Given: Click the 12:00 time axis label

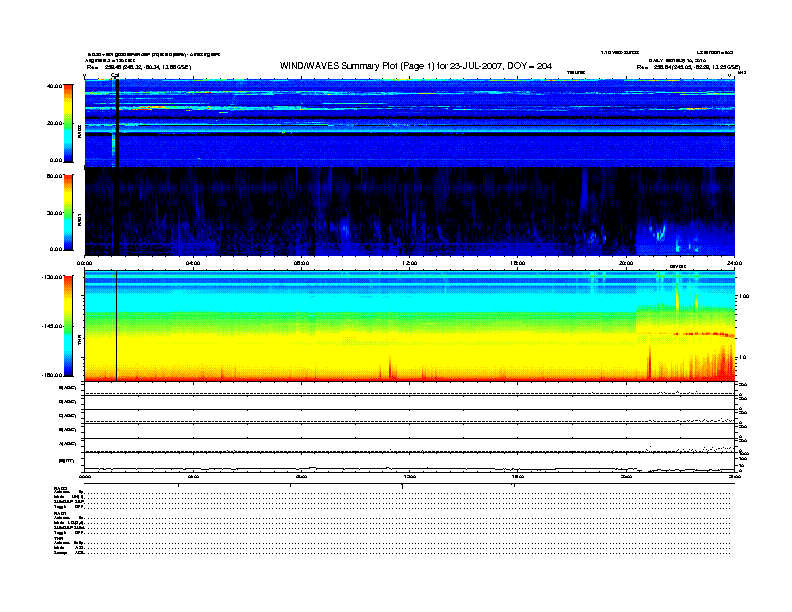Looking at the screenshot, I should tap(409, 263).
